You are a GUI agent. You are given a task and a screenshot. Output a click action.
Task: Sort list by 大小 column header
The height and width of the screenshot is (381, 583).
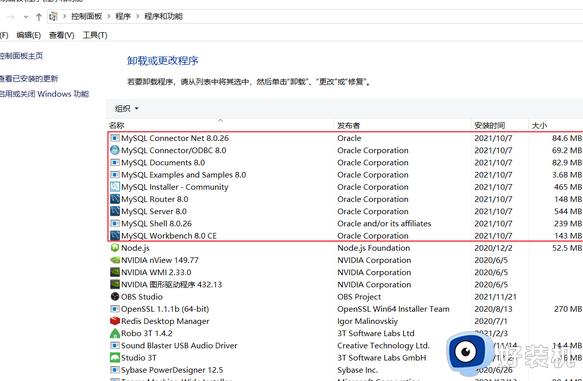539,126
